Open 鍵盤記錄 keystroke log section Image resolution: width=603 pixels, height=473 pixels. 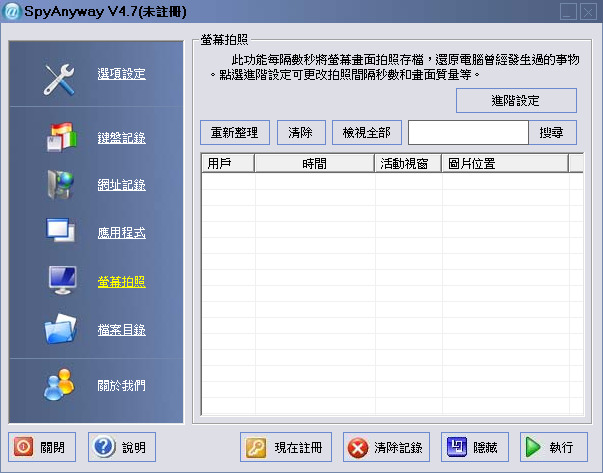(121, 138)
